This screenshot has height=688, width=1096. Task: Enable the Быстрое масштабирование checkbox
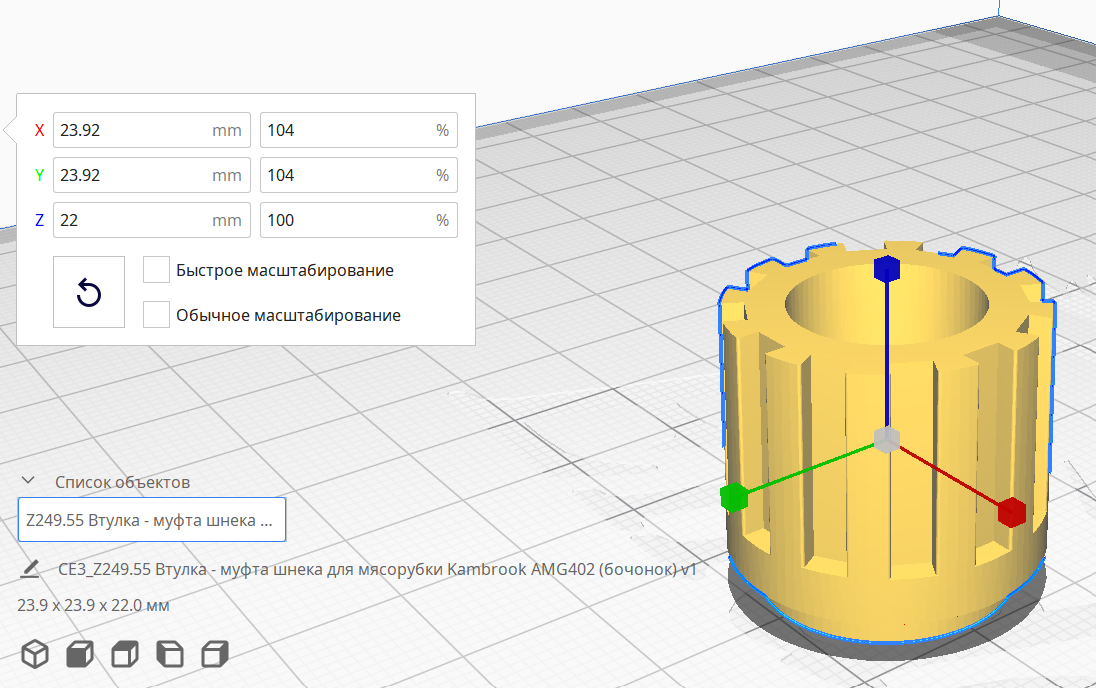tap(156, 270)
